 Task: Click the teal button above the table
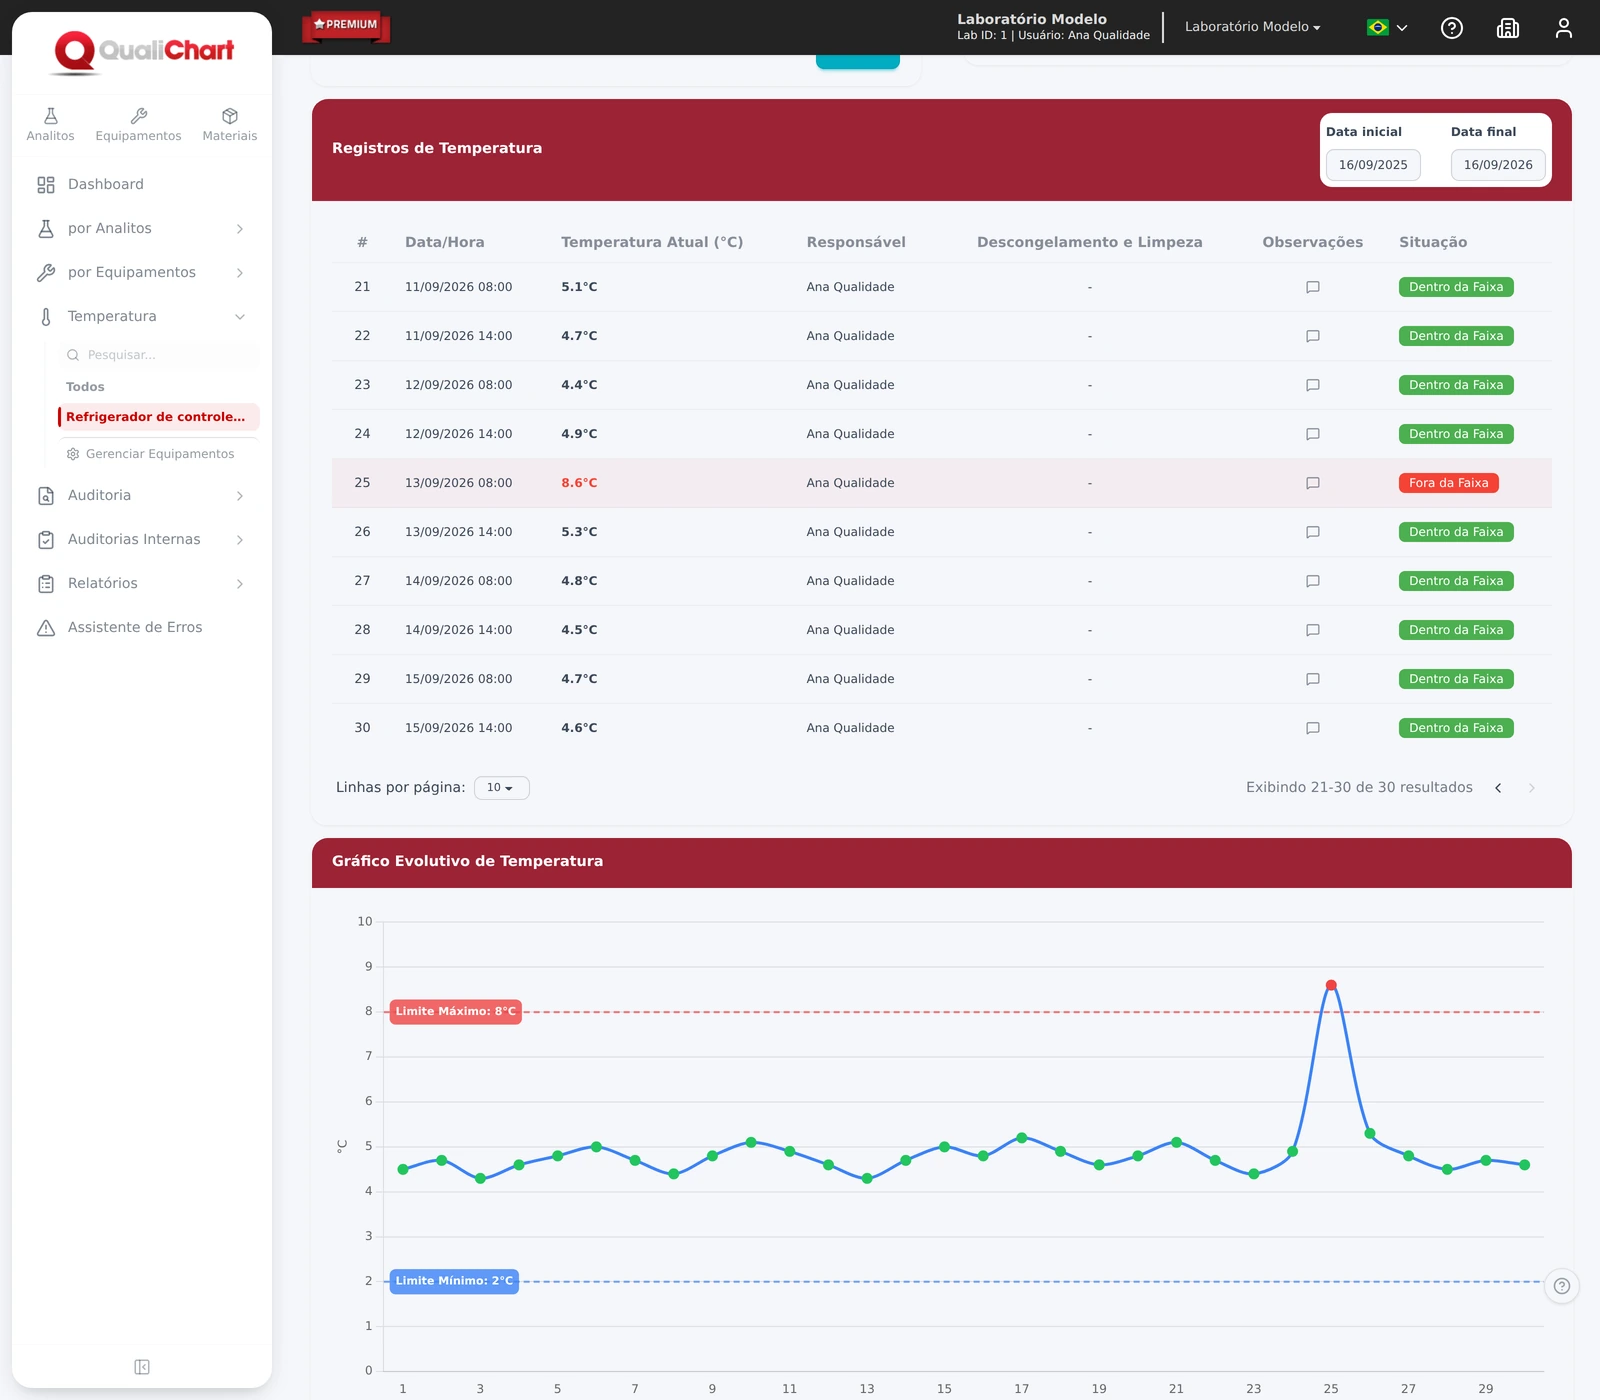click(x=858, y=62)
